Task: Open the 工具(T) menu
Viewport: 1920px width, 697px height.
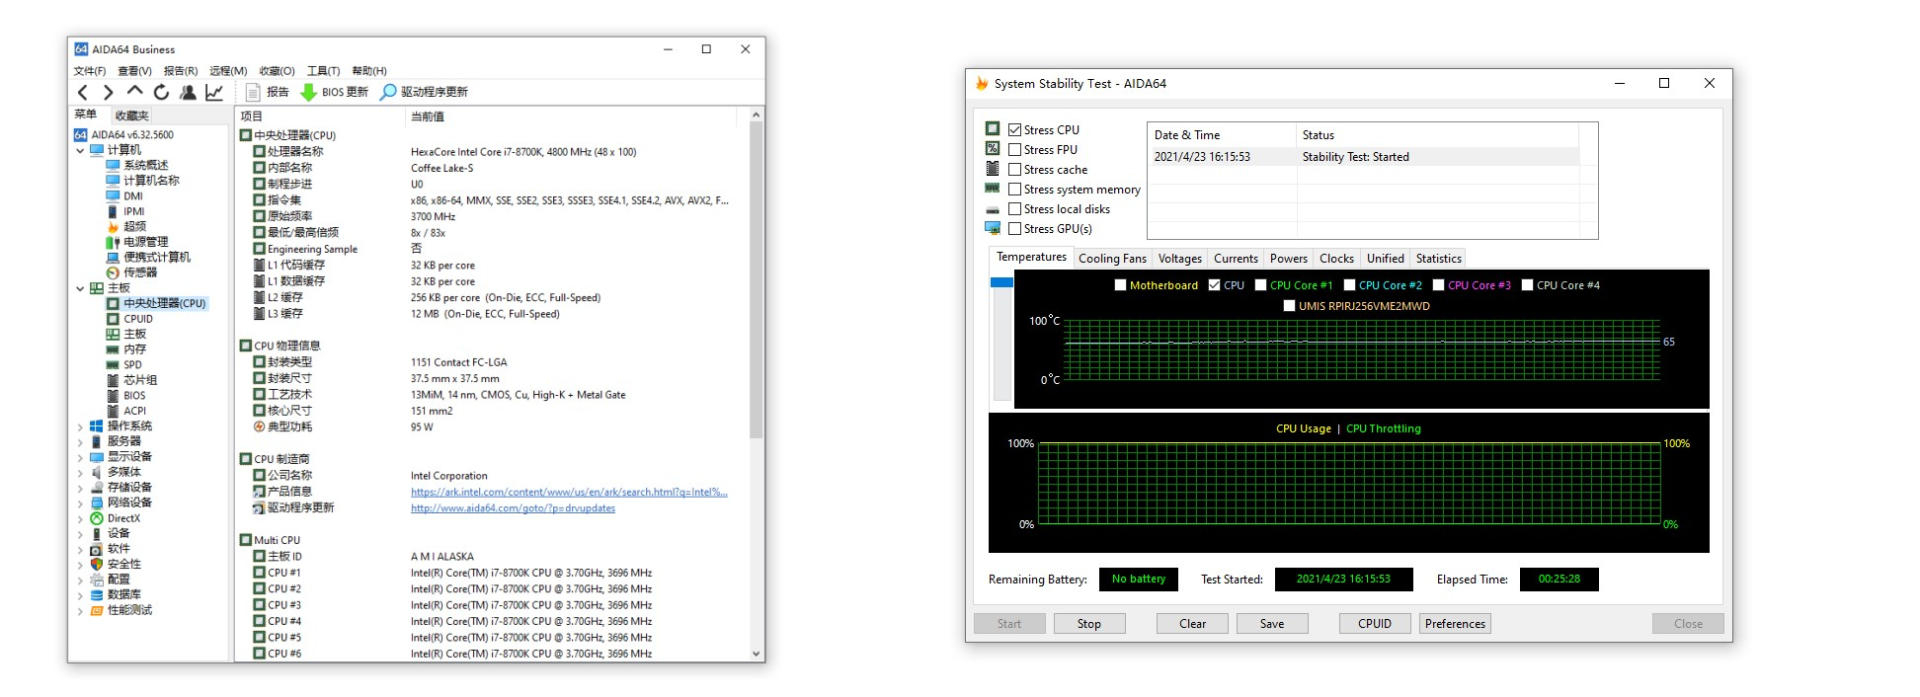Action: click(323, 71)
